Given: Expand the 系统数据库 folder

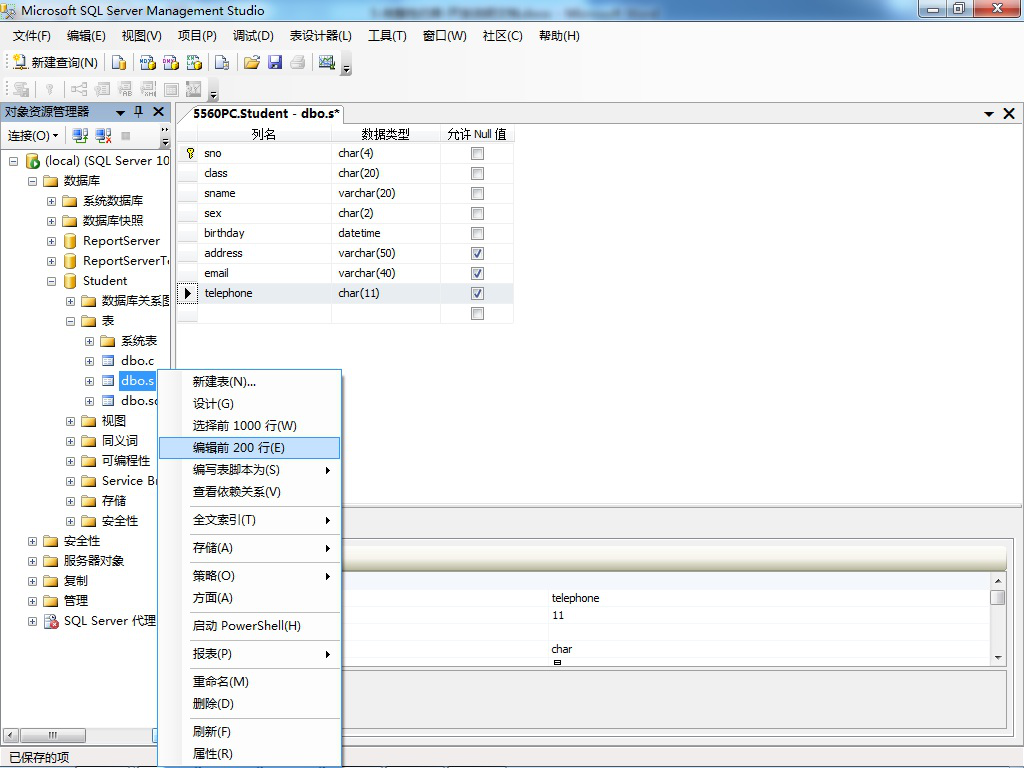Looking at the screenshot, I should pos(51,201).
